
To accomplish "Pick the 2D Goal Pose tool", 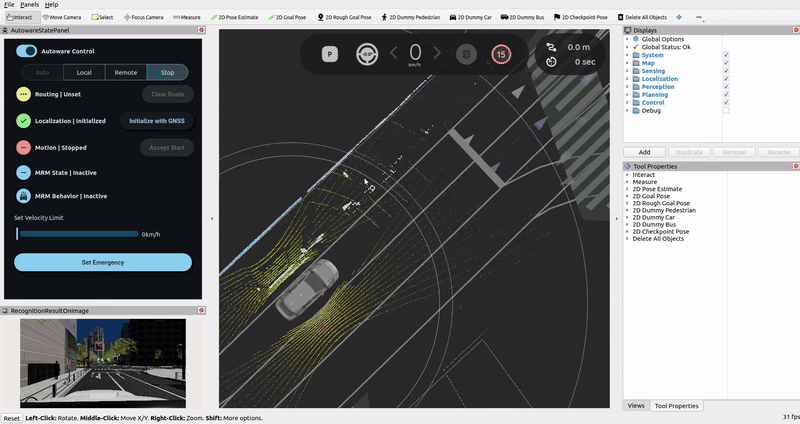I will point(290,17).
